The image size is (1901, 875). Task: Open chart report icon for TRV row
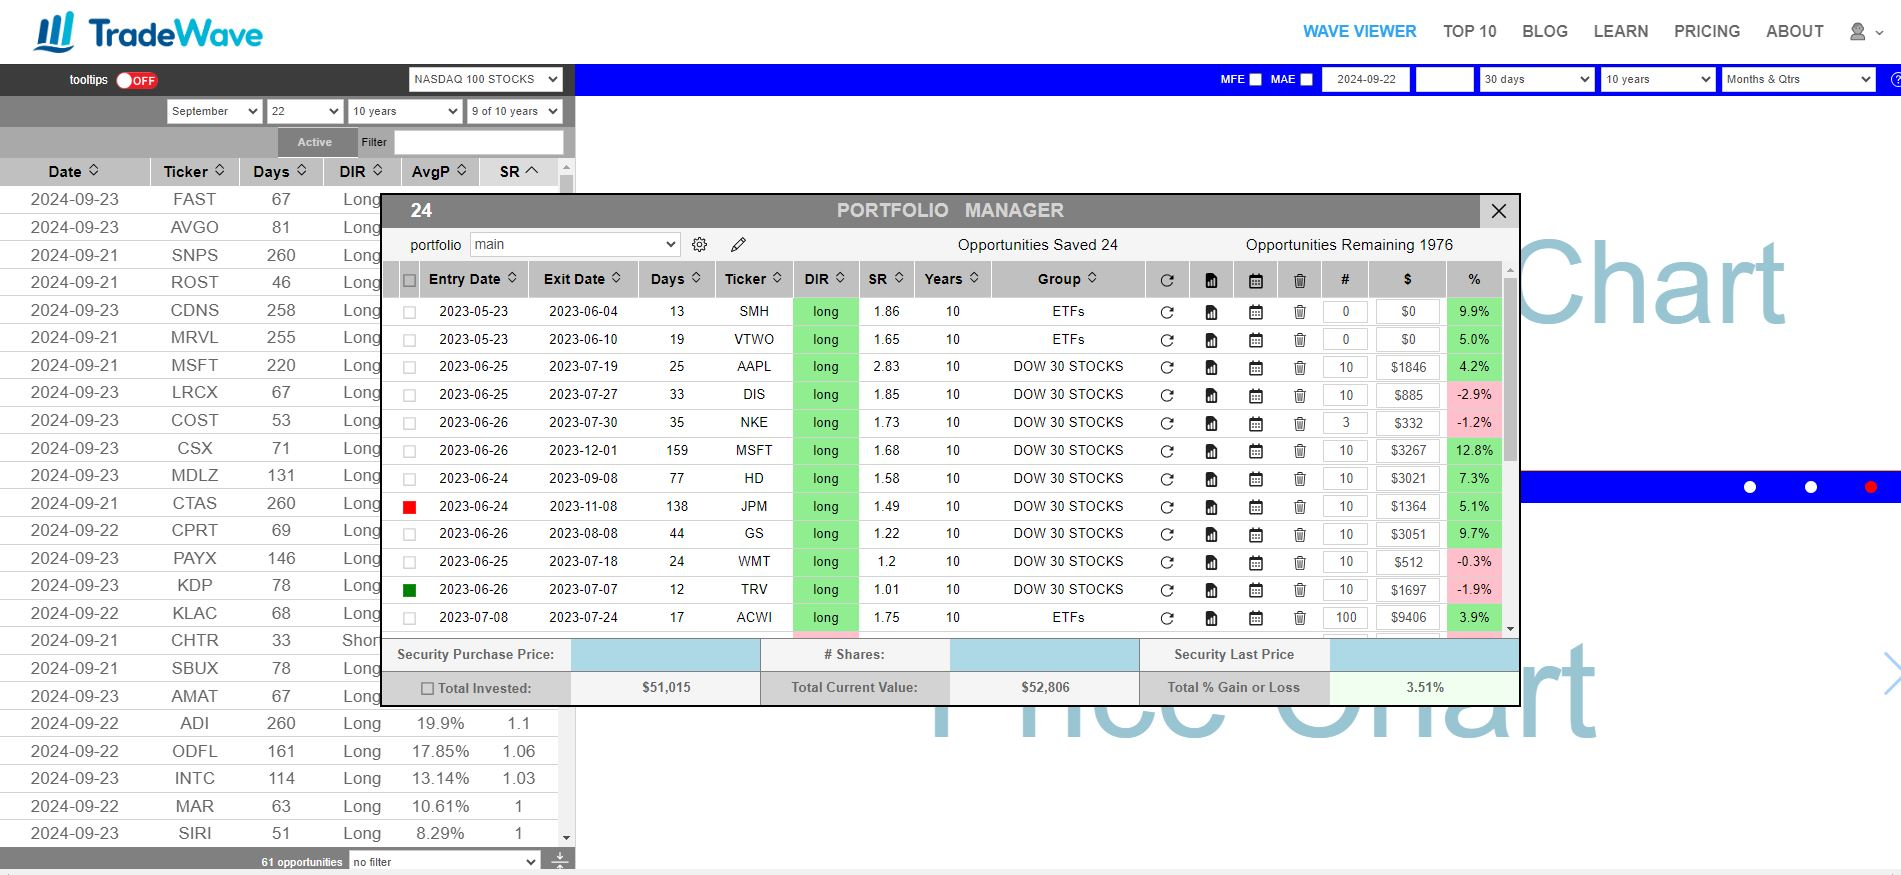click(x=1211, y=590)
